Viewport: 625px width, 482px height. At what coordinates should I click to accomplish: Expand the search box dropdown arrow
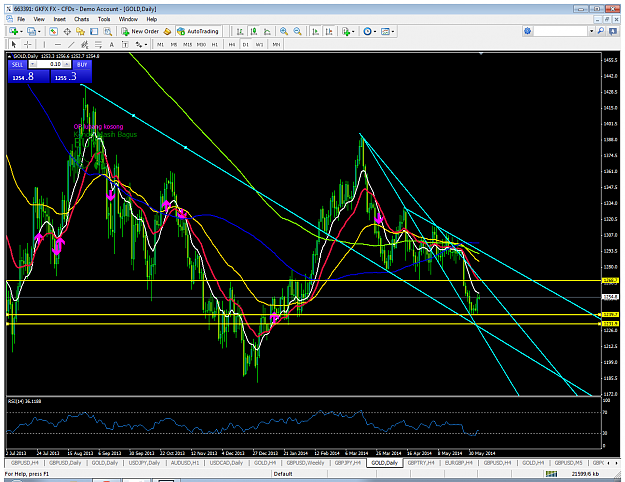[592, 31]
